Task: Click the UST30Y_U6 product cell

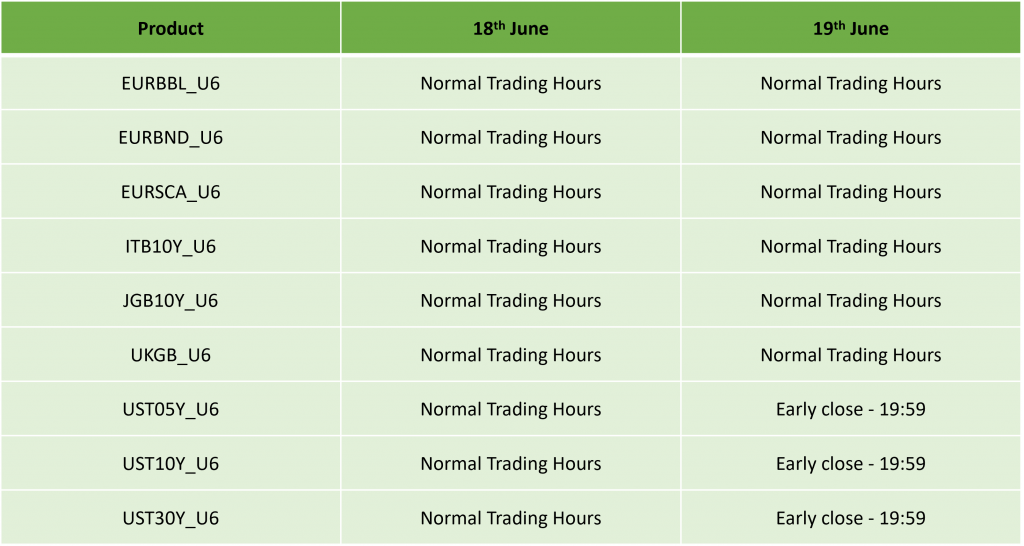Action: click(x=170, y=517)
